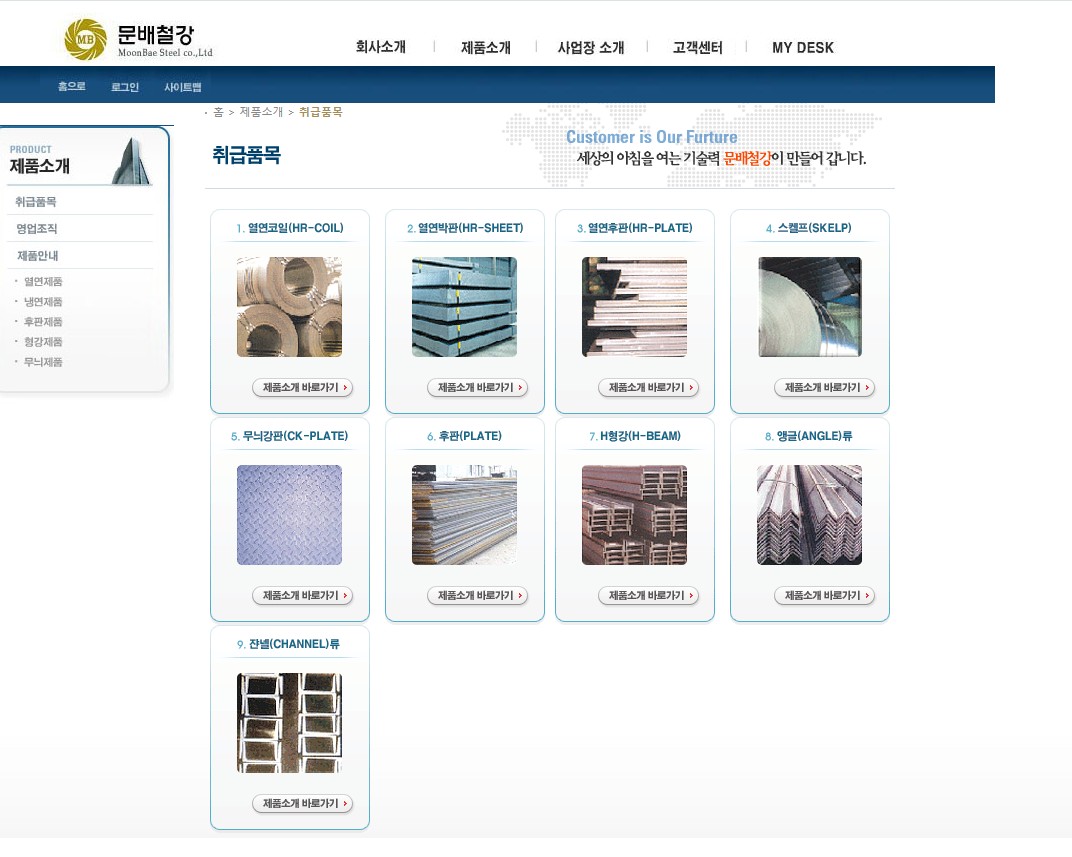Open 후판제품 sidebar sub-item
This screenshot has width=1072, height=857.
pos(43,321)
